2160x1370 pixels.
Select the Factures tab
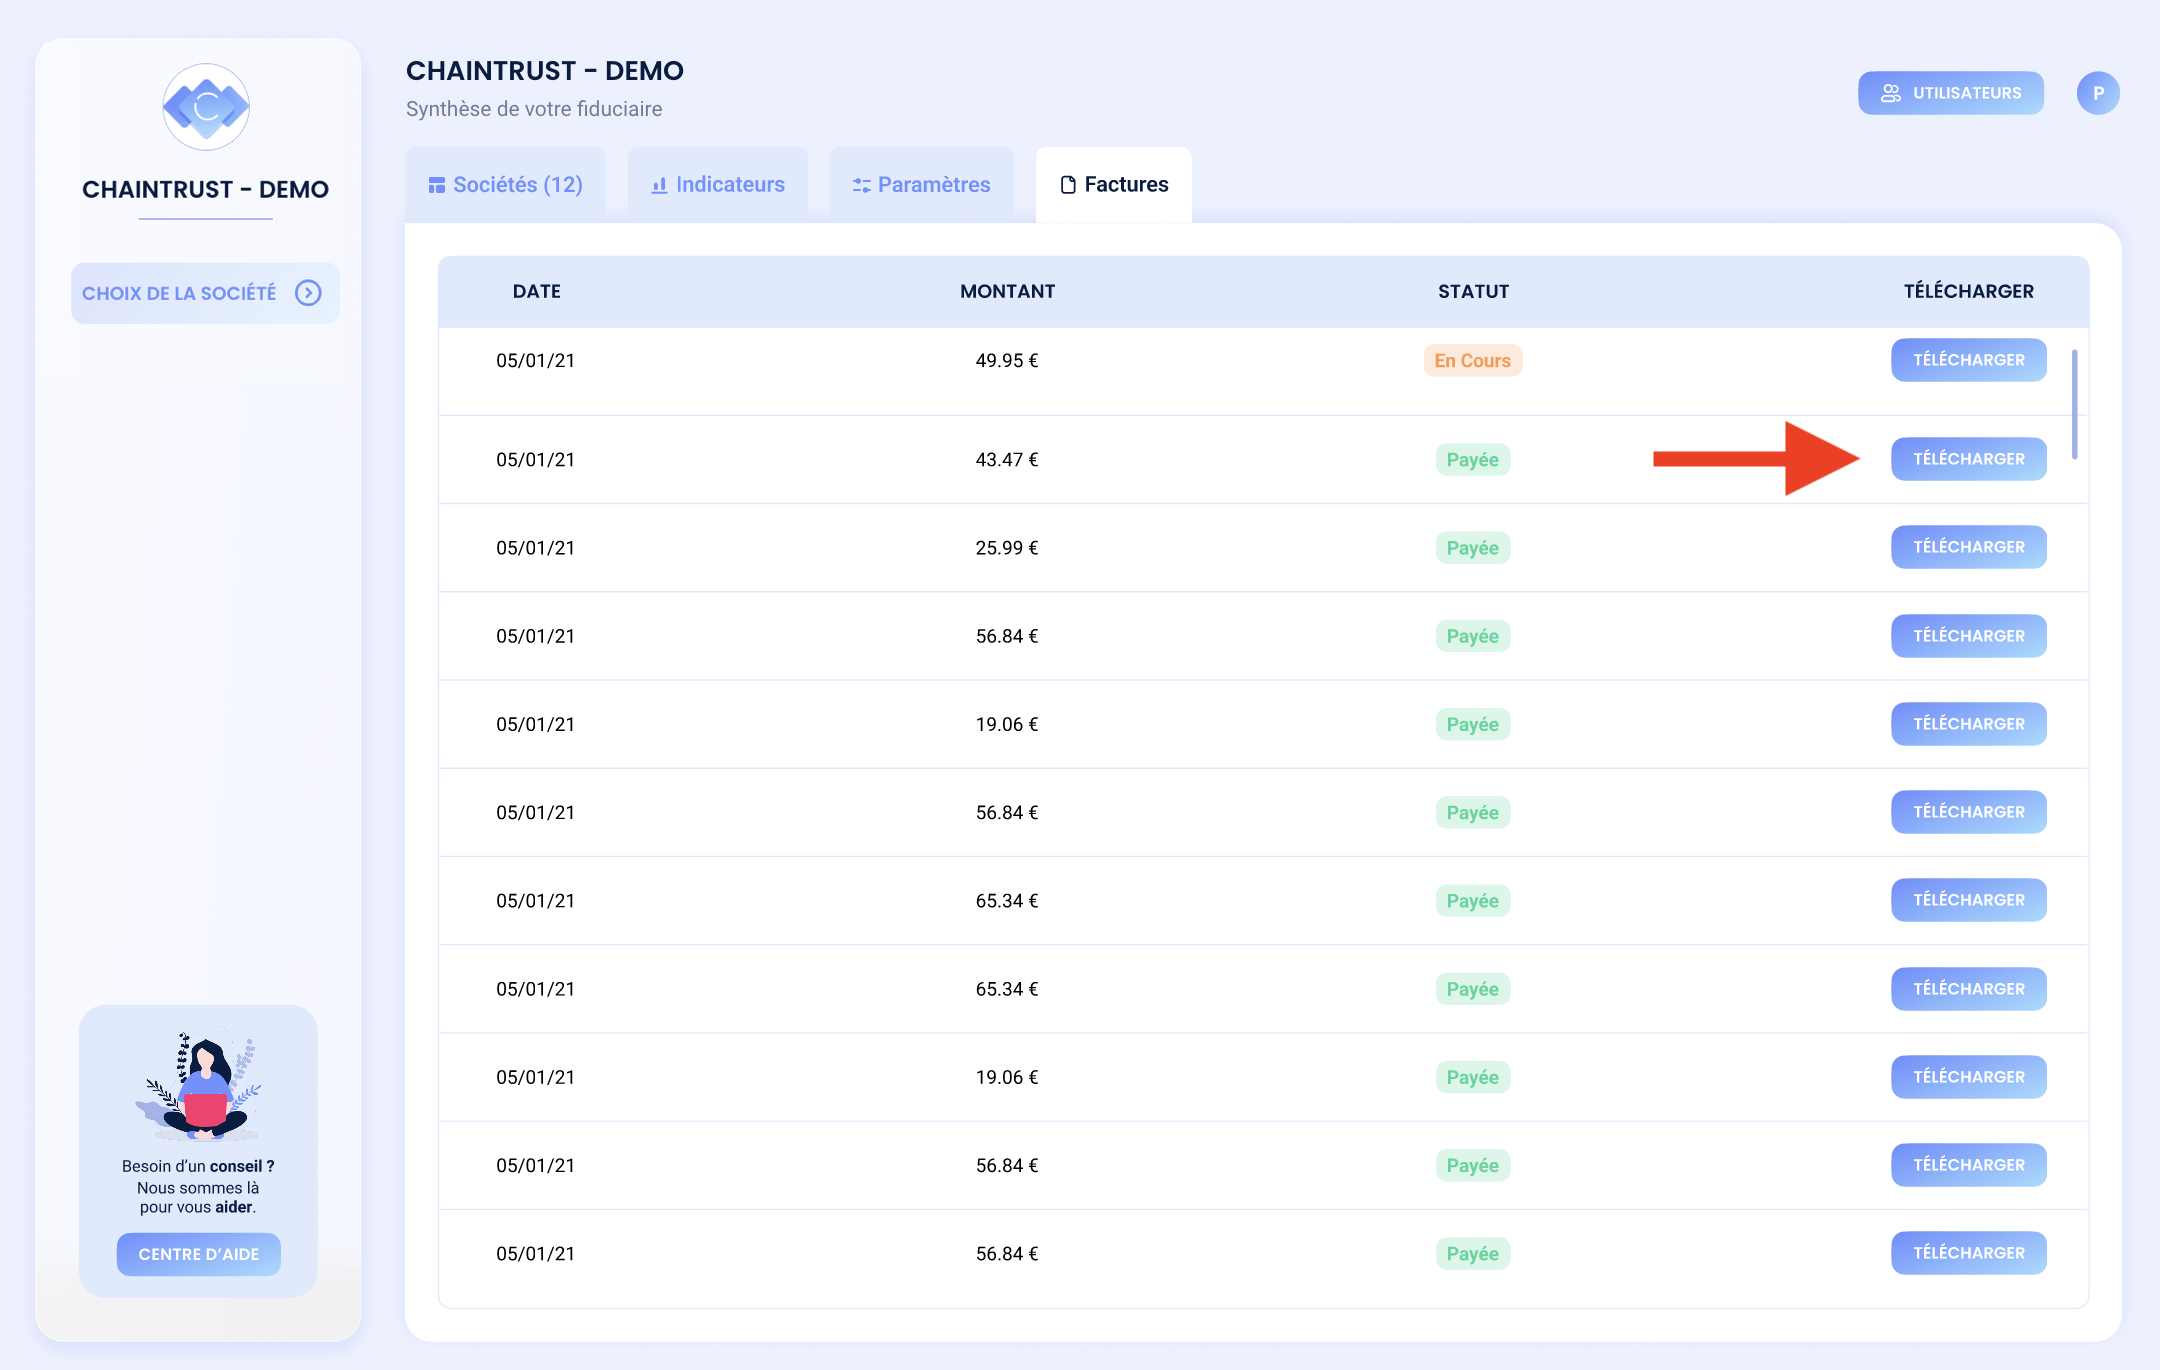tap(1114, 185)
